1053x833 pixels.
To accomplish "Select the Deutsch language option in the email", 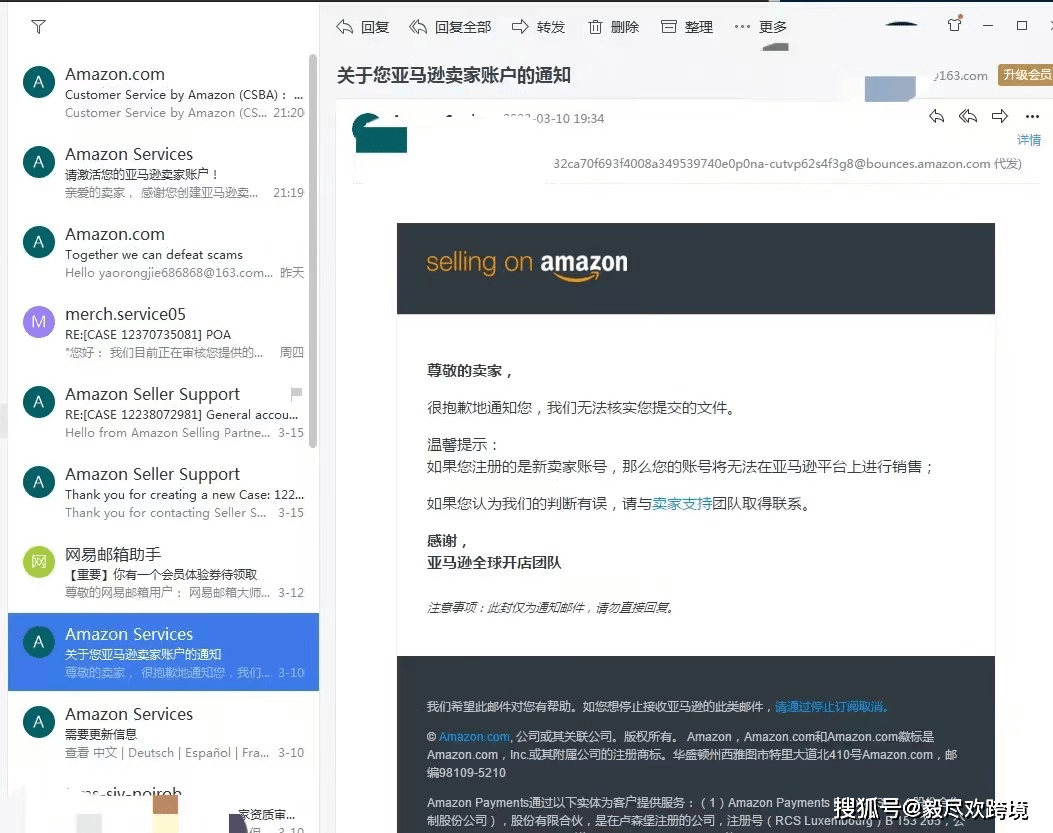I will click(152, 752).
